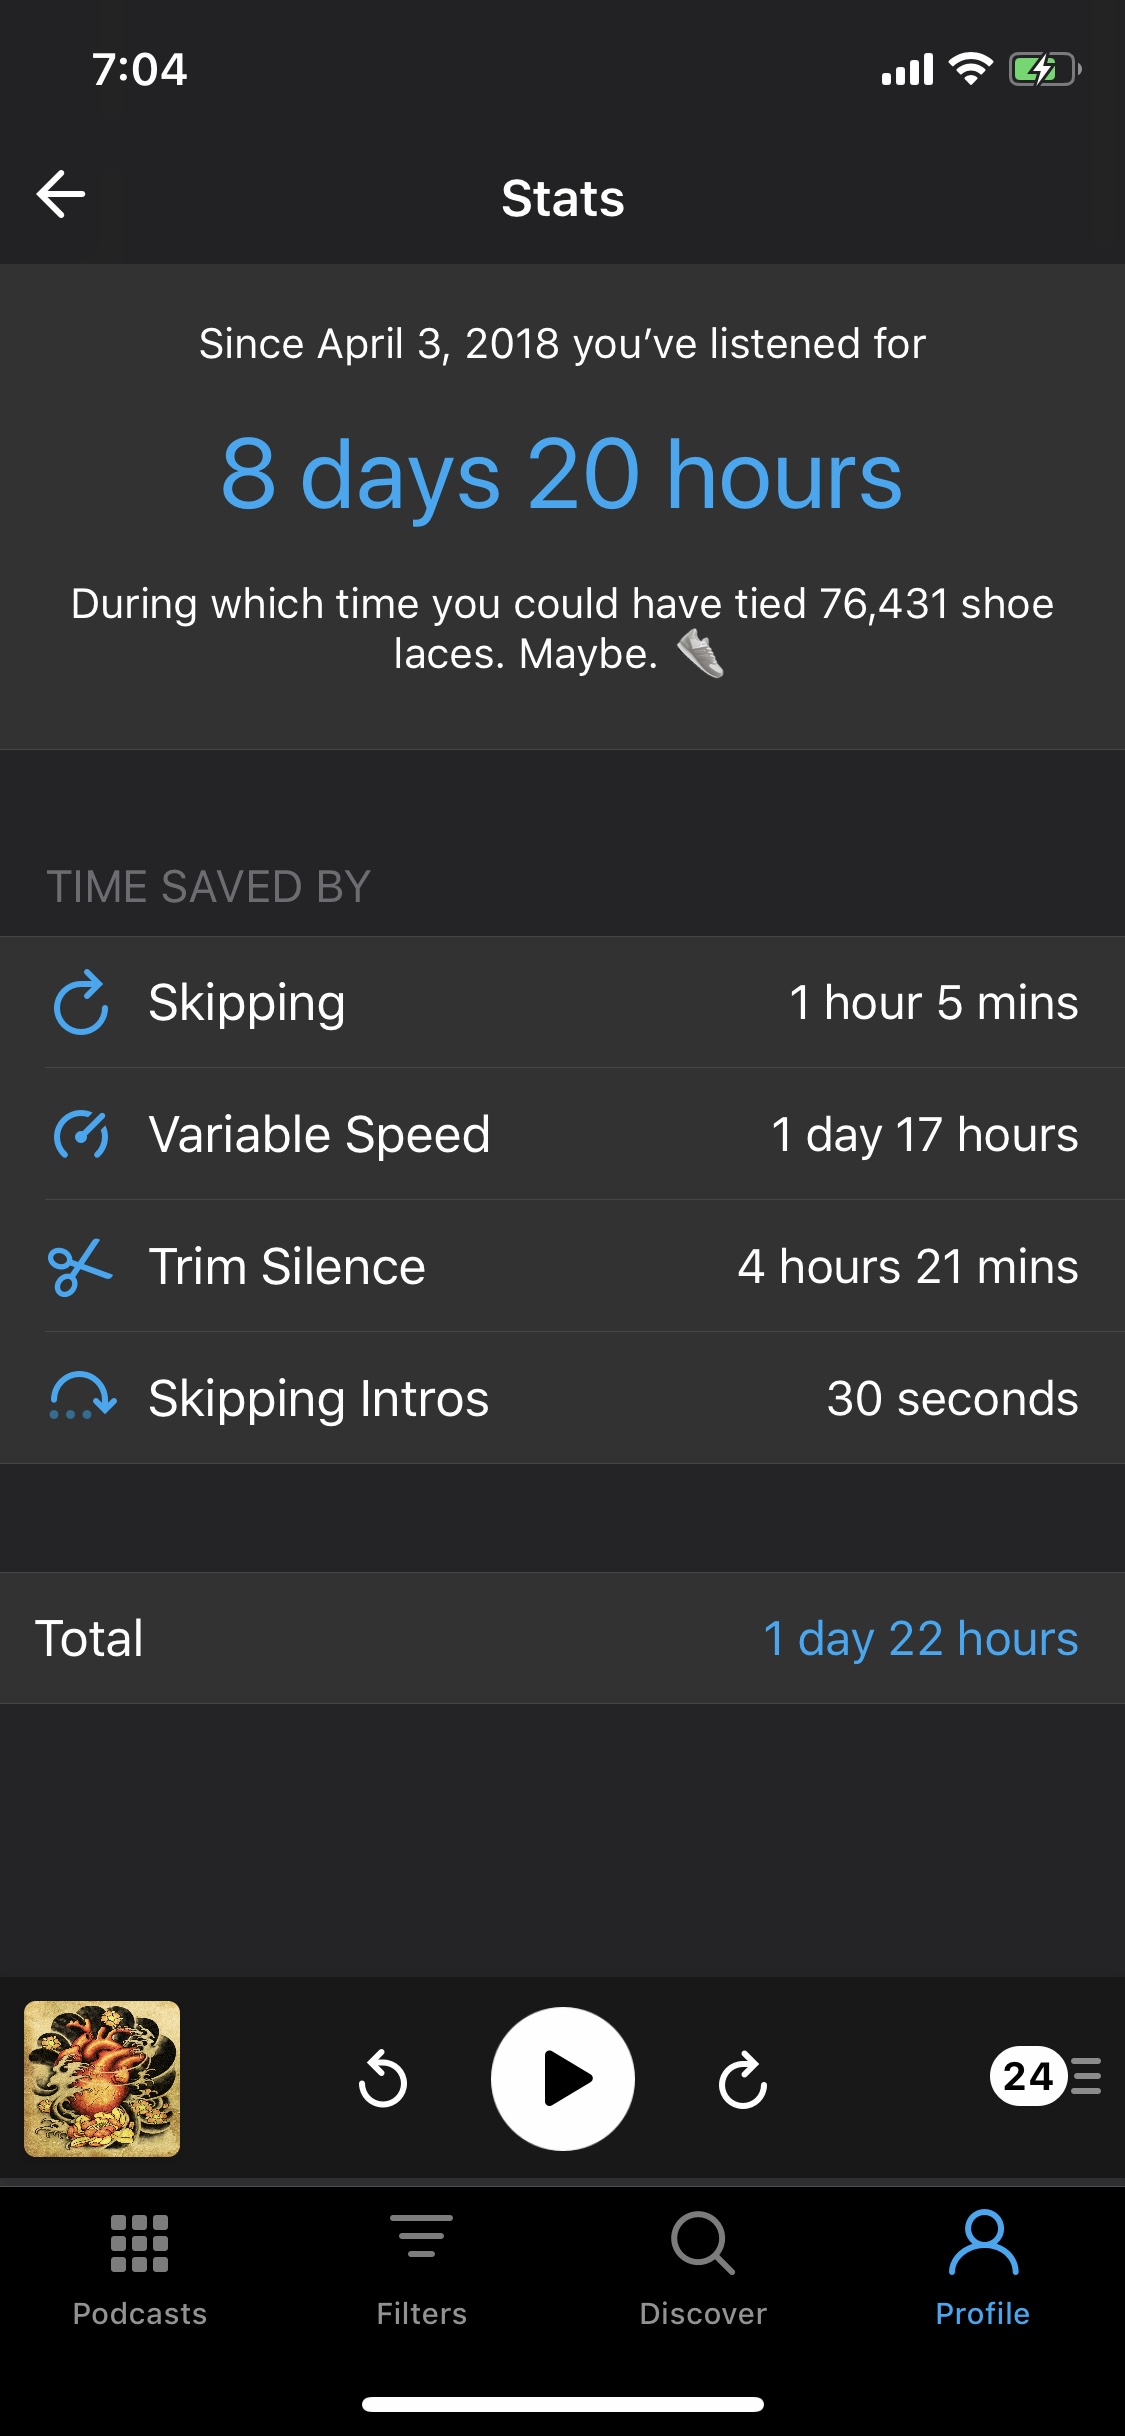Open the podcast artwork thumbnail

pos(102,2078)
